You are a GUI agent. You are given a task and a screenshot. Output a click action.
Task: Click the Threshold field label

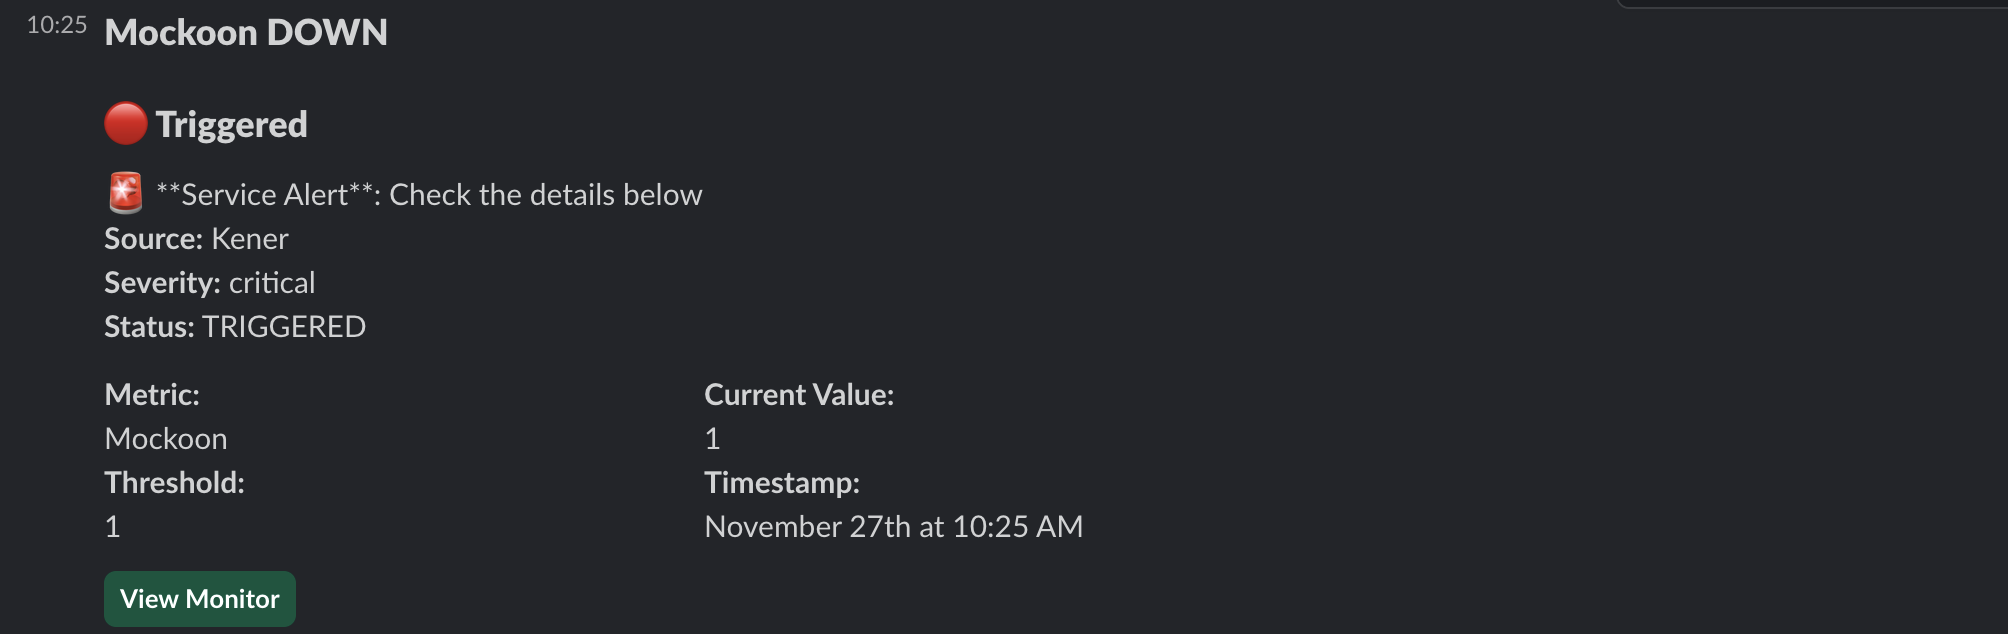[175, 483]
